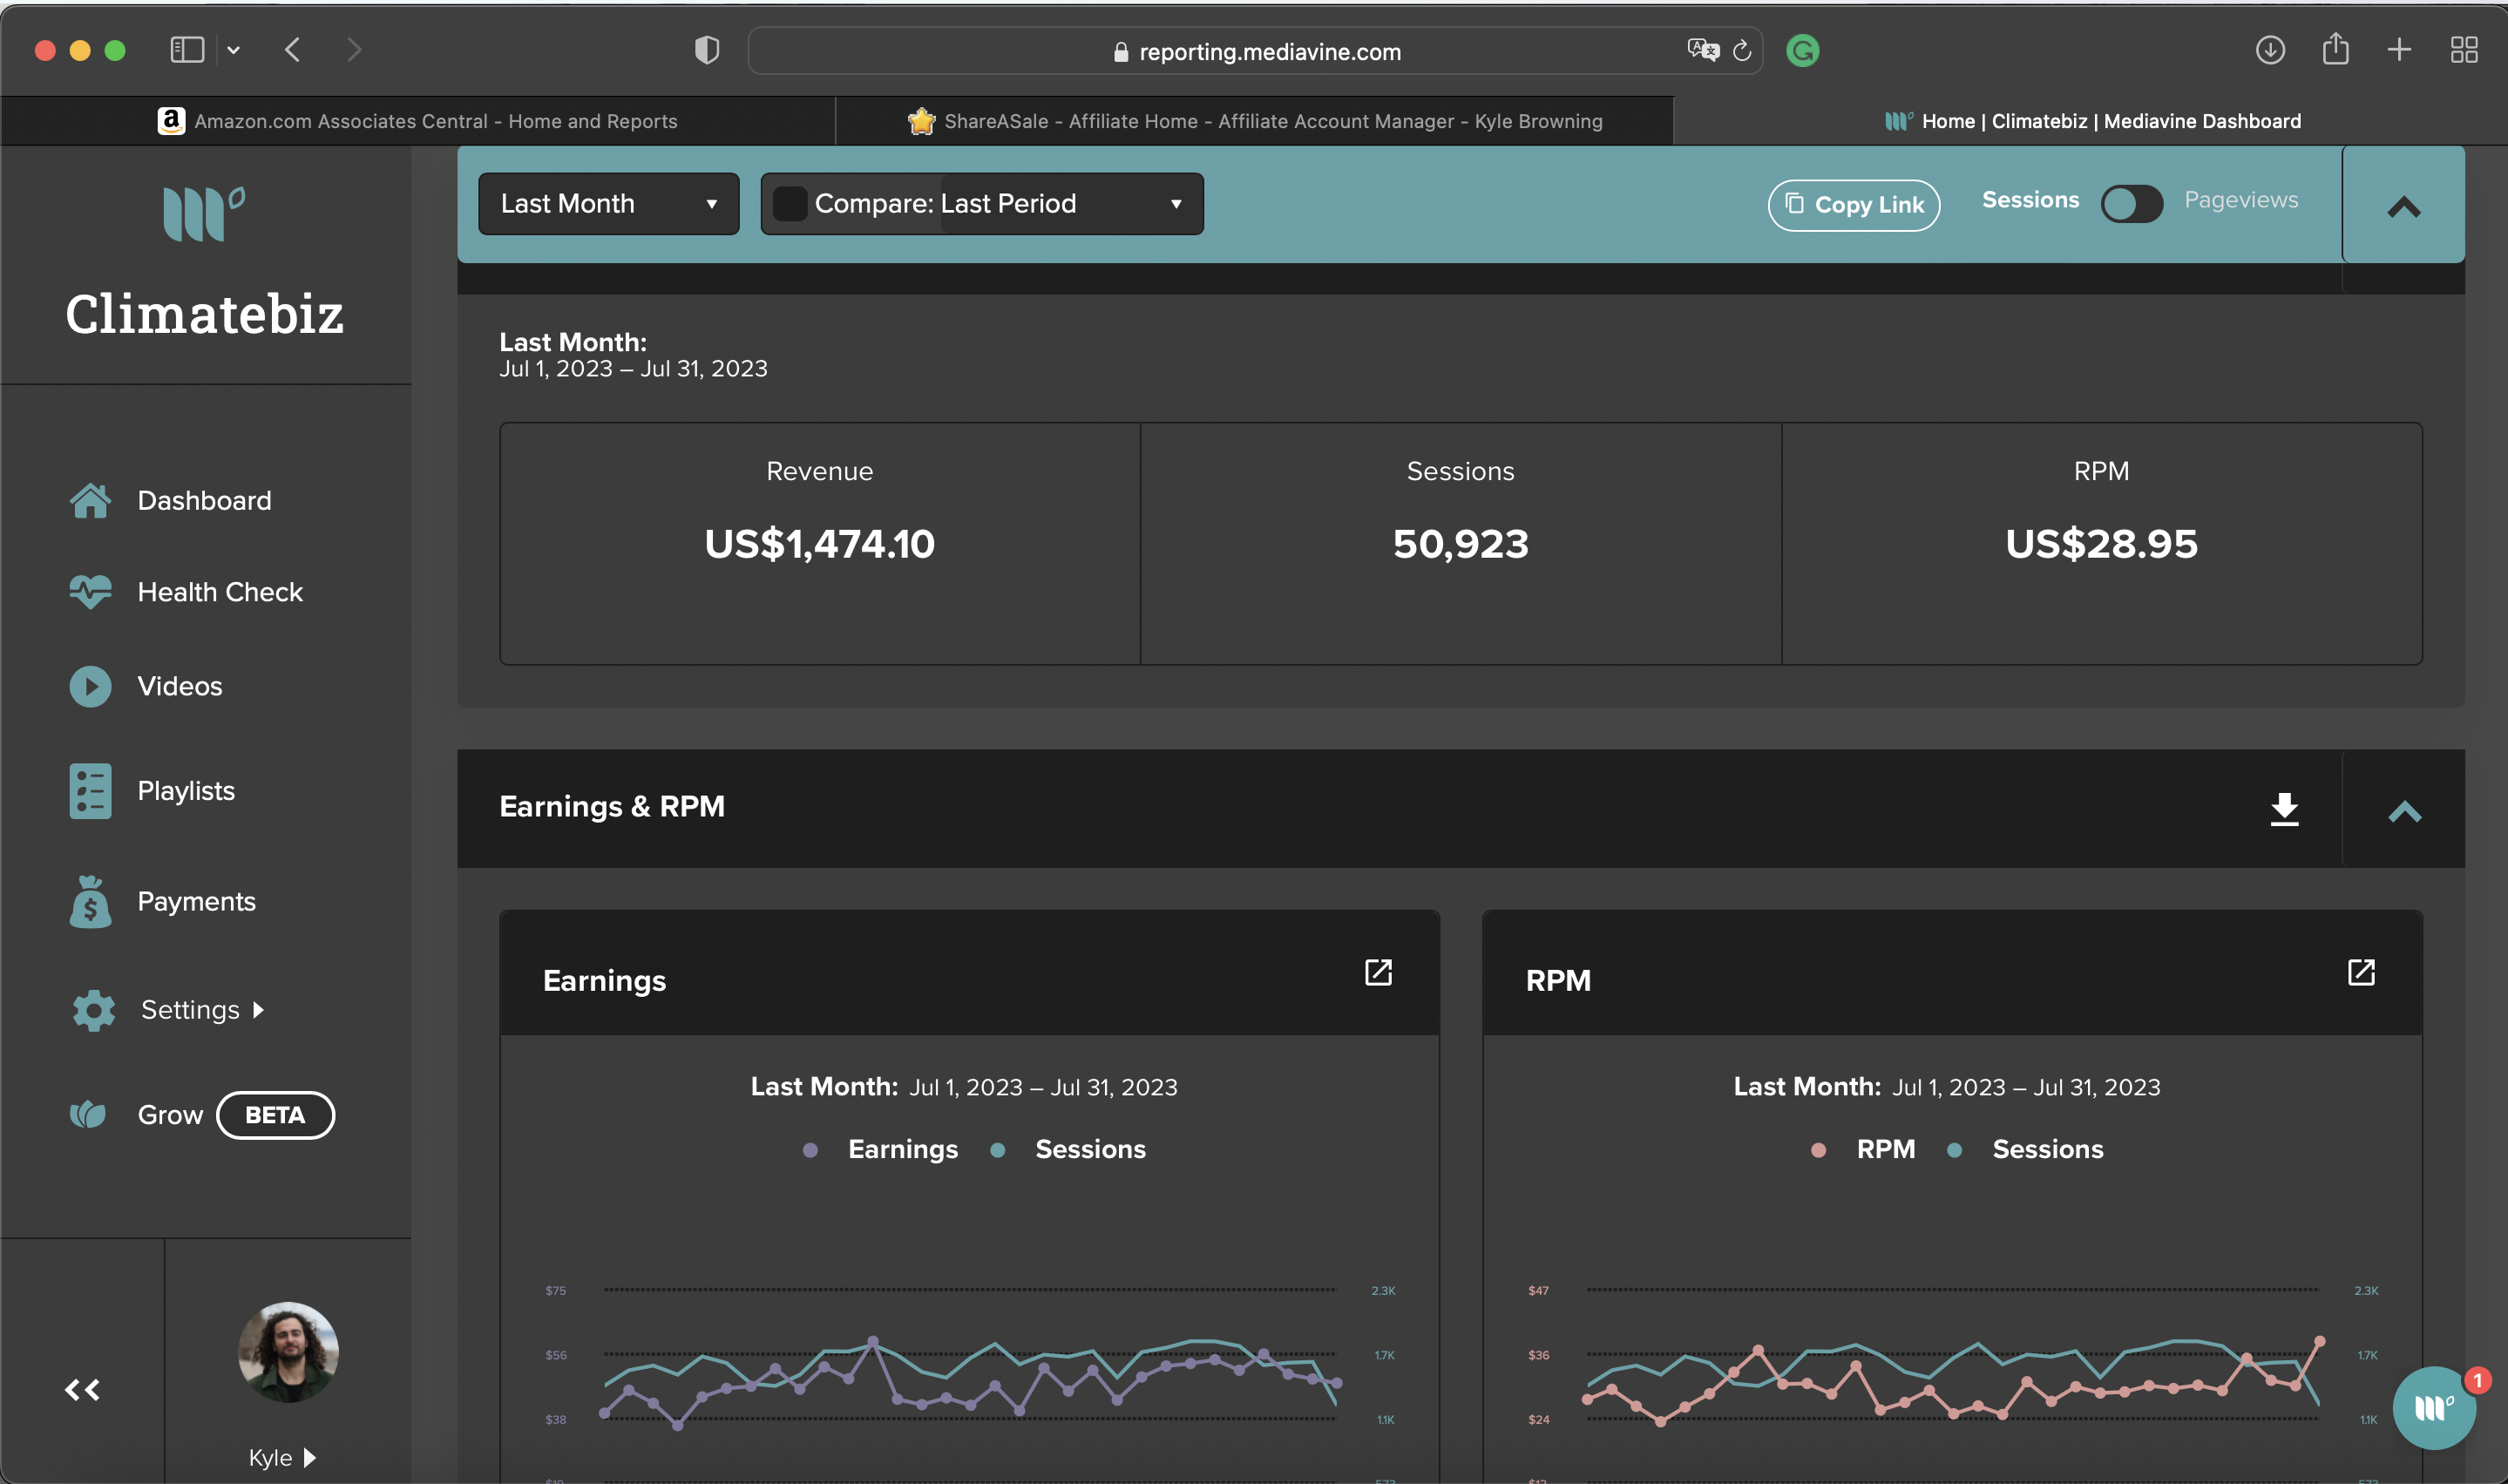Click the Safari sidebar toggle icon
This screenshot has height=1484, width=2508.
(187, 50)
